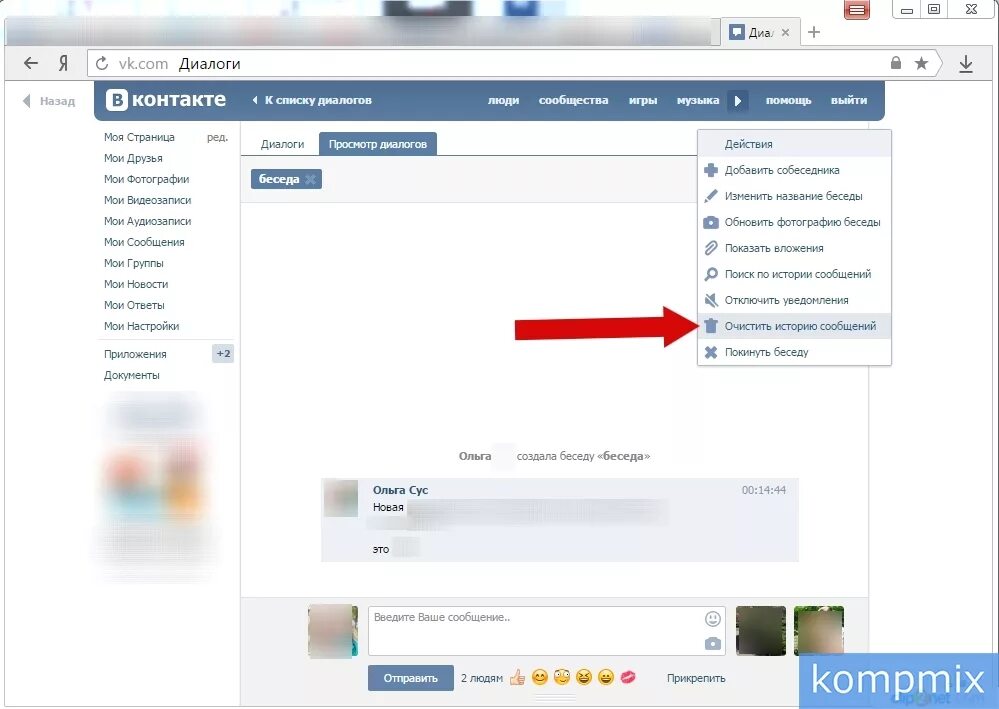Bookmark the page with star icon

click(x=921, y=63)
